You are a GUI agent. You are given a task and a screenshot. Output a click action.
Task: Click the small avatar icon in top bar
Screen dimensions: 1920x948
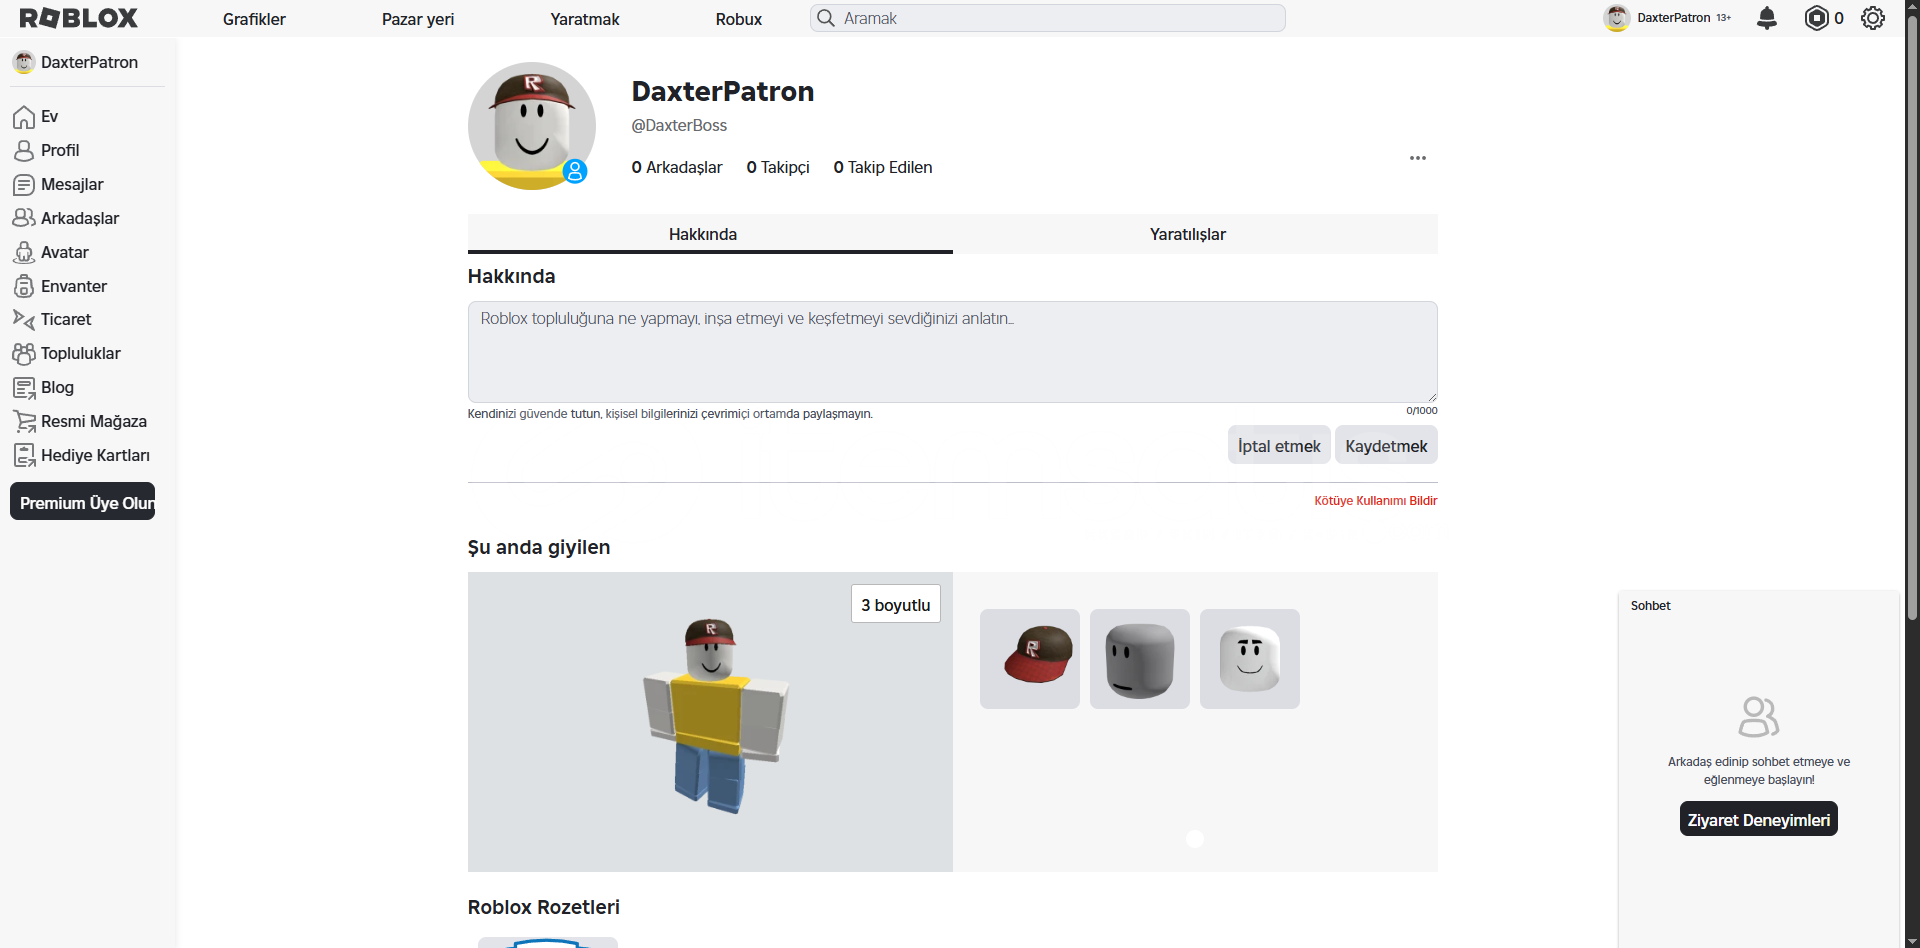point(1617,18)
